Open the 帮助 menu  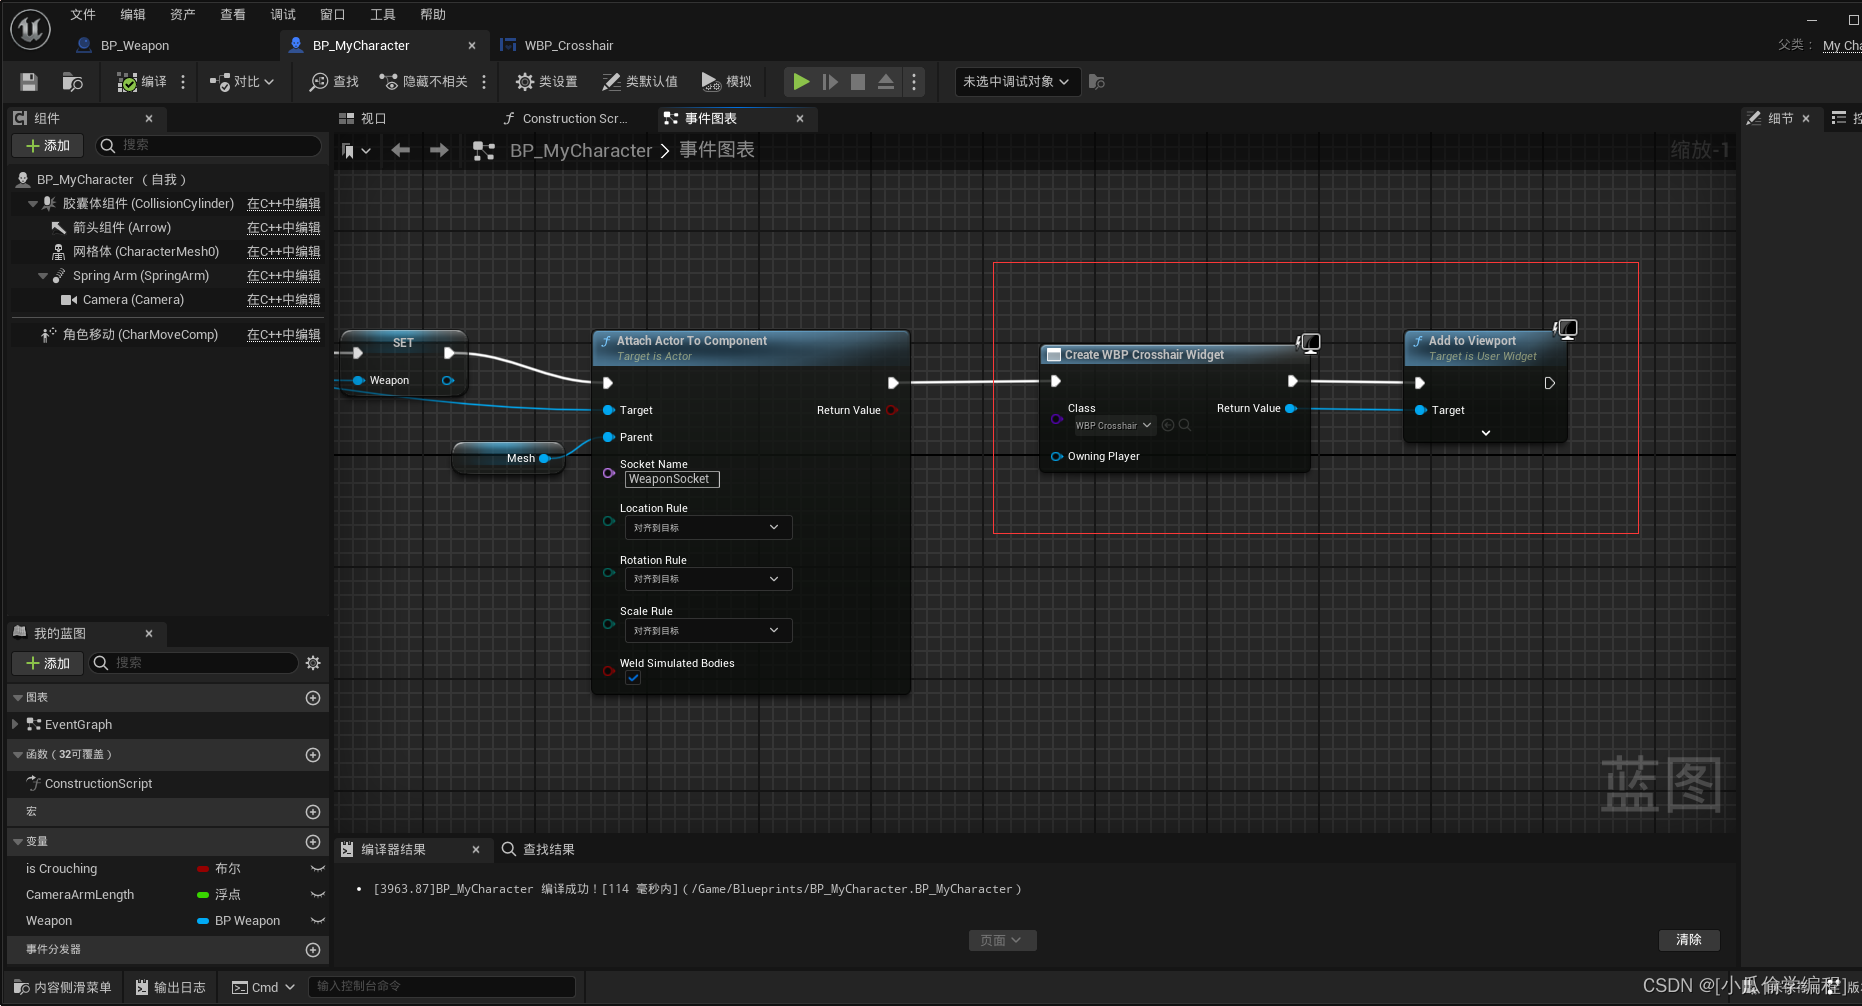click(x=433, y=14)
